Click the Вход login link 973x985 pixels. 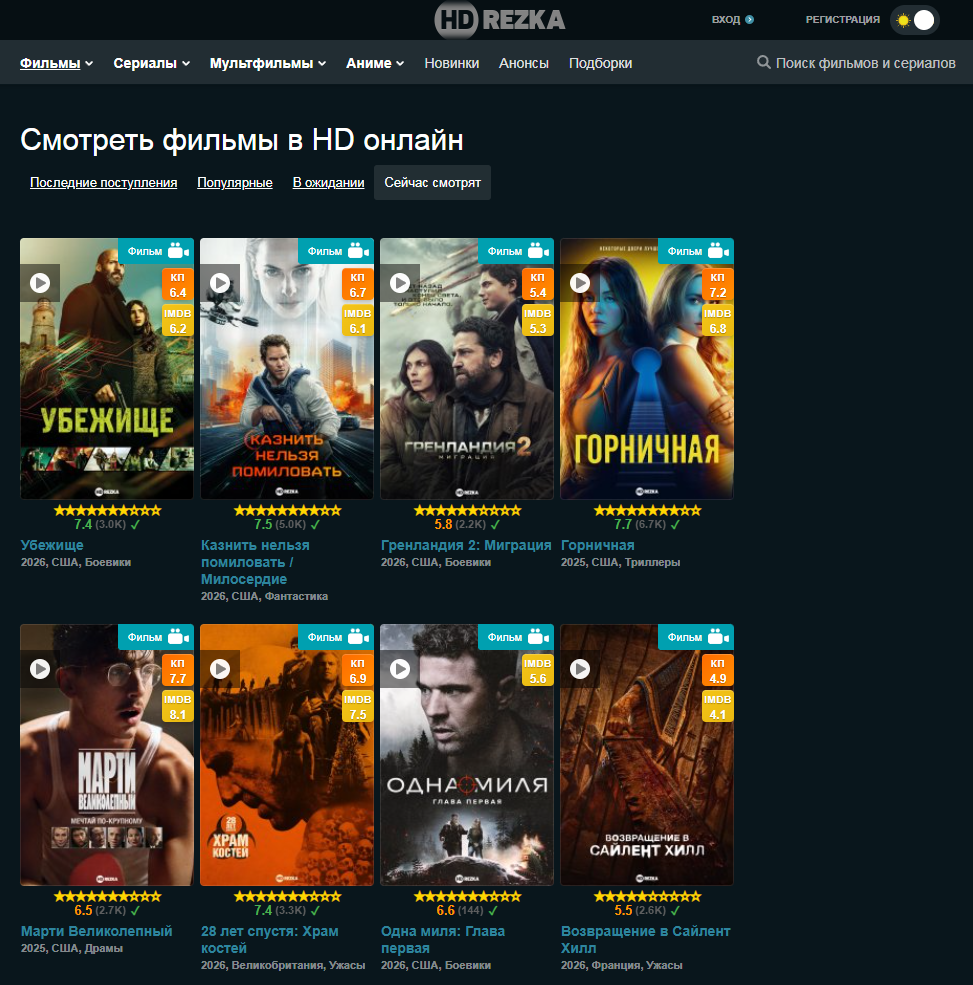pyautogui.click(x=726, y=19)
